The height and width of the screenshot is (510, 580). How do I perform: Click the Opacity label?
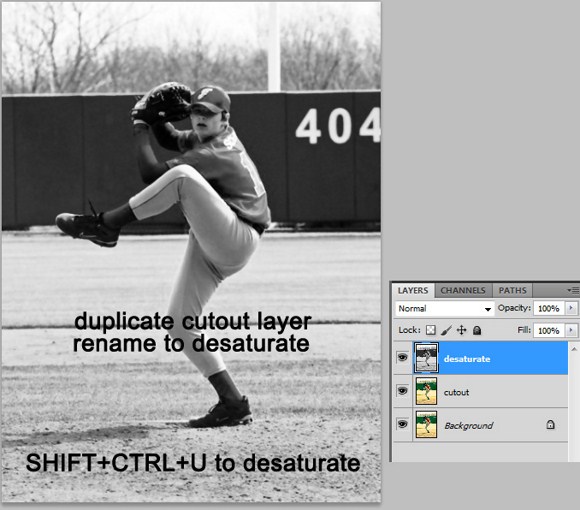point(514,308)
